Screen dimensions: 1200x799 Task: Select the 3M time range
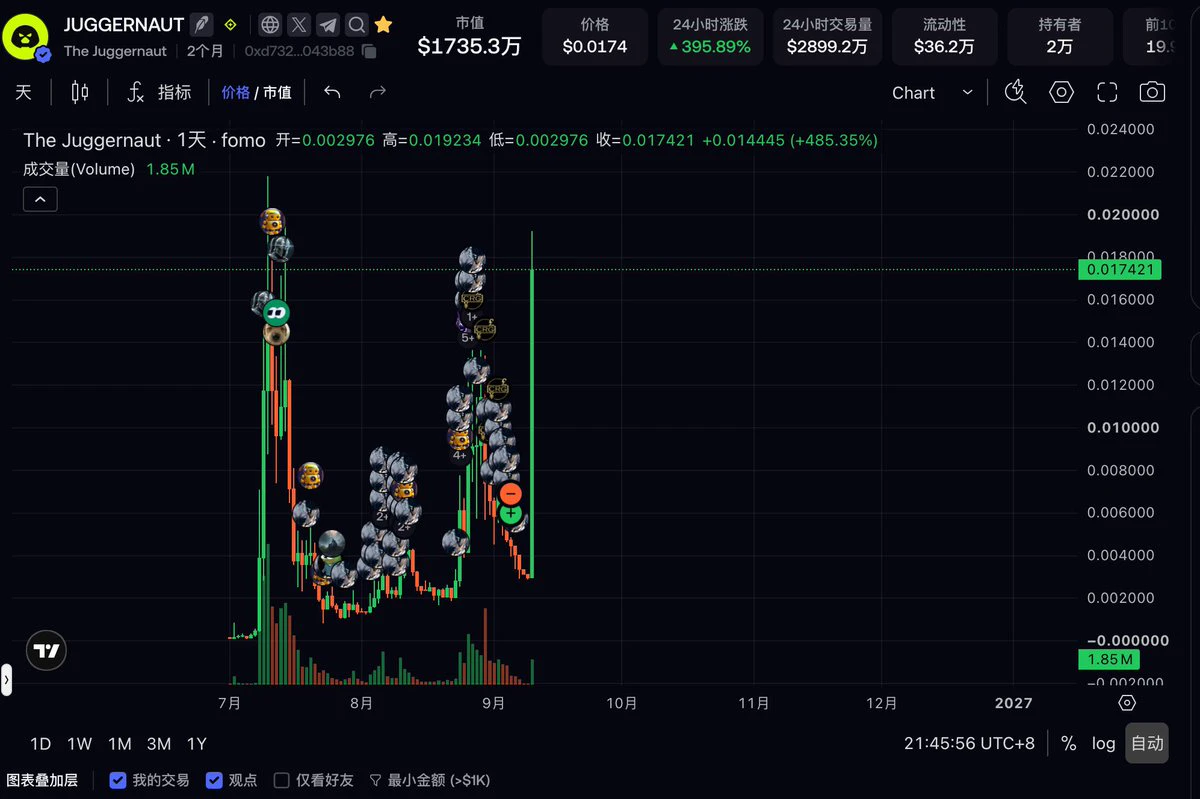coord(159,743)
